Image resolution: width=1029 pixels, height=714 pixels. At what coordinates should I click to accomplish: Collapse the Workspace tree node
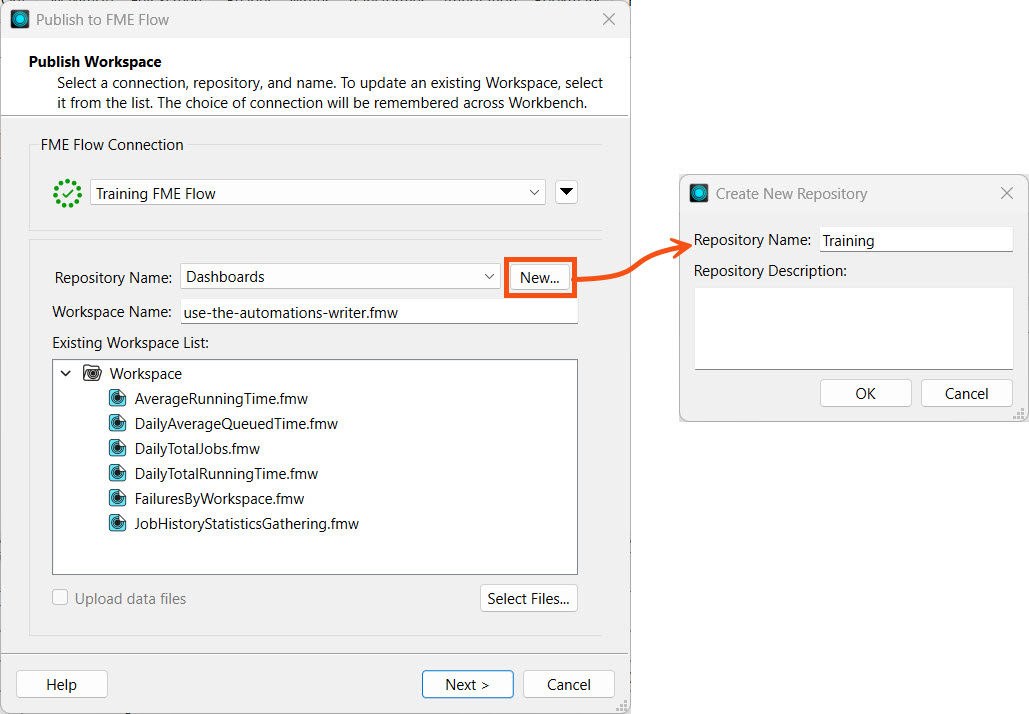click(66, 373)
